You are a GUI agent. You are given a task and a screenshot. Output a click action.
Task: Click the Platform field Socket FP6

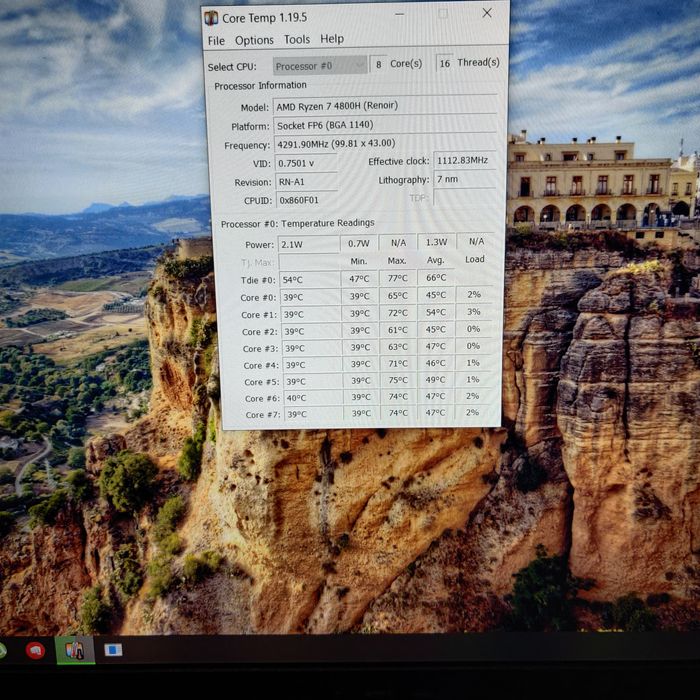click(385, 125)
